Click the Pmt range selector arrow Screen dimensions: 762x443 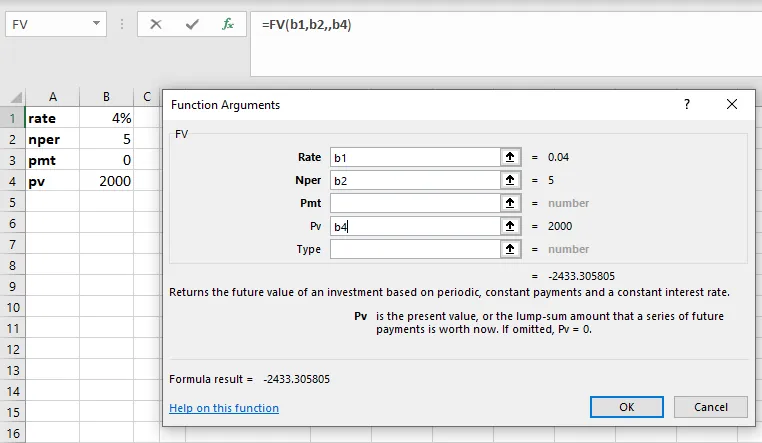click(x=510, y=203)
